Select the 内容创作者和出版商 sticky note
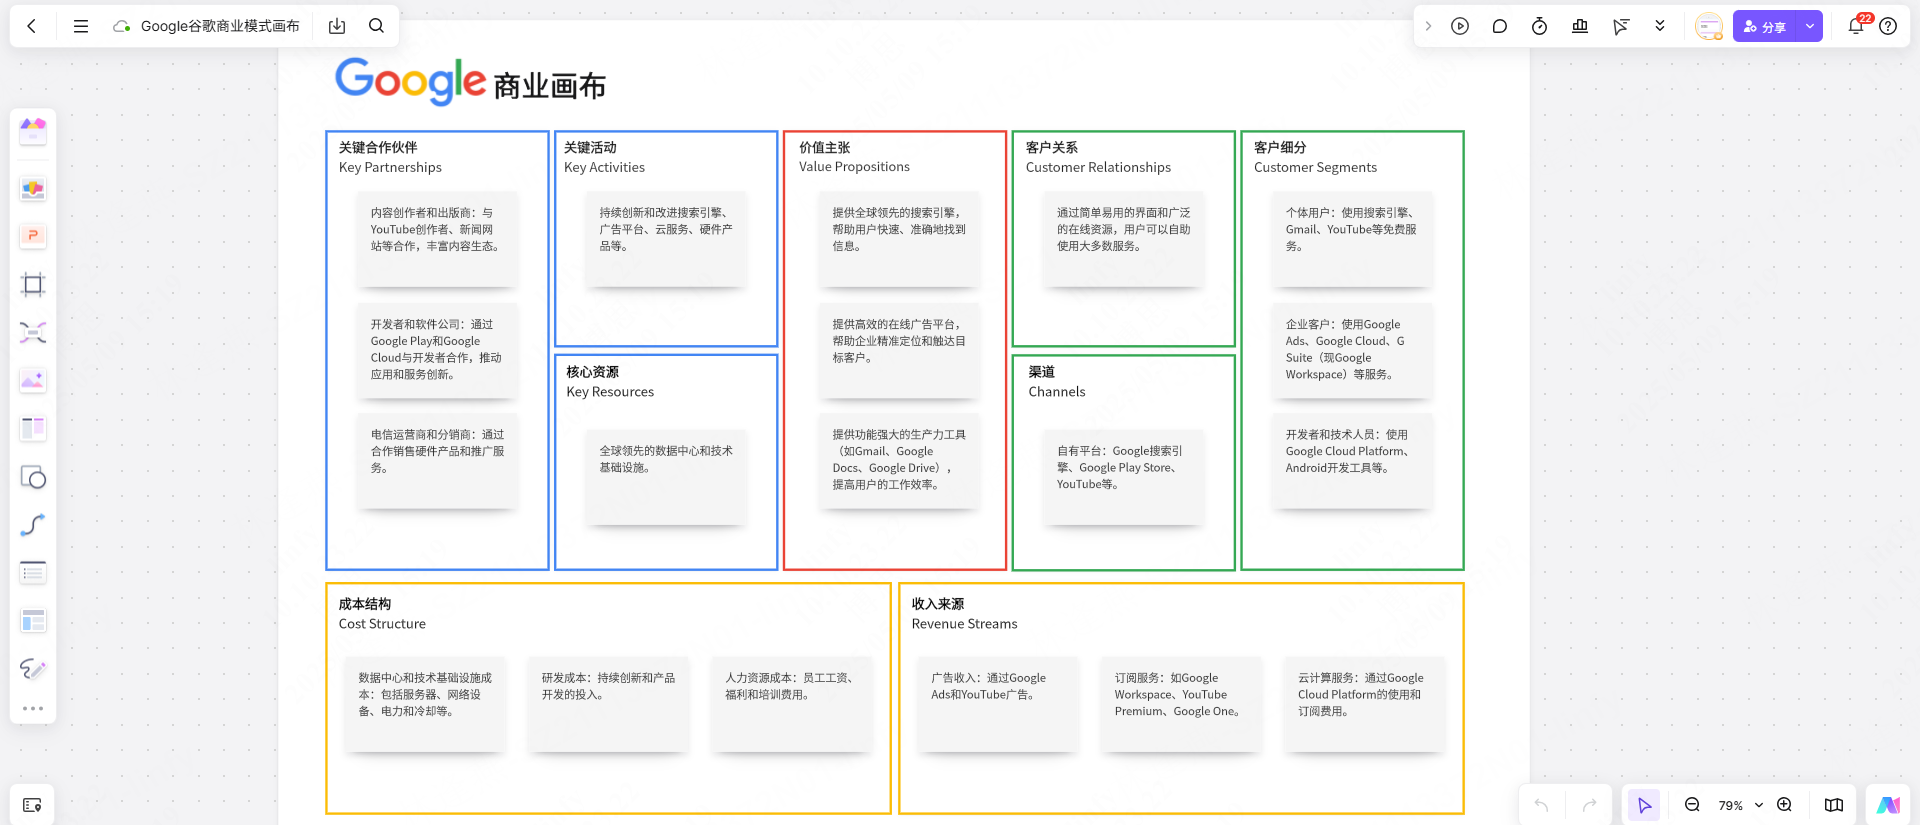 pyautogui.click(x=437, y=239)
